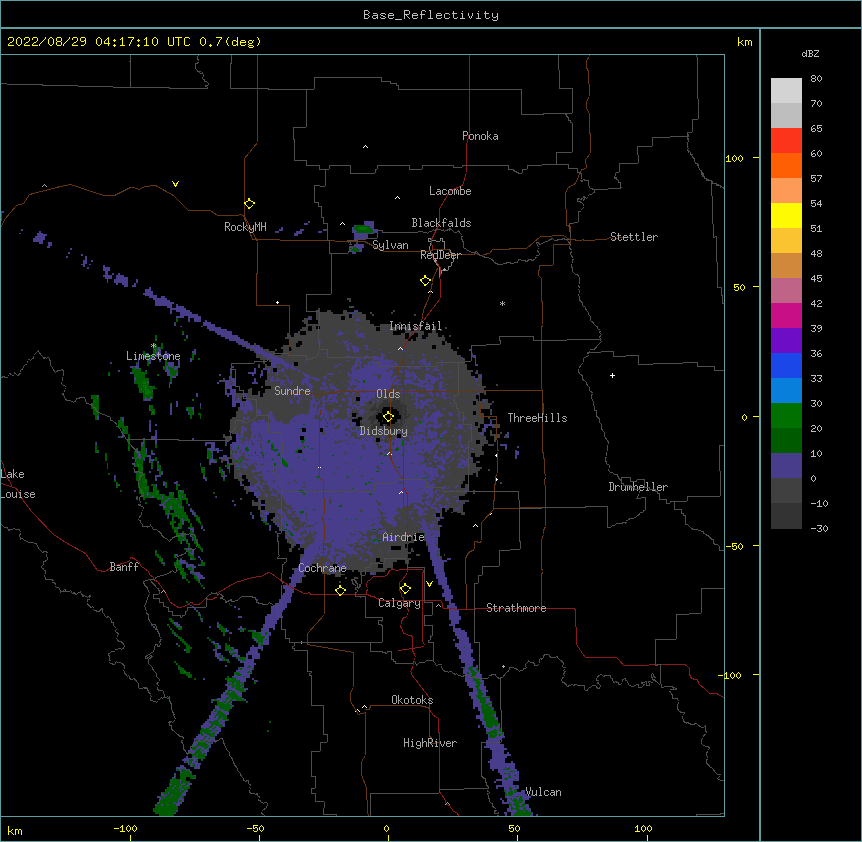Click the bright yellow 51–54 dBZ legend swatch

[786, 215]
